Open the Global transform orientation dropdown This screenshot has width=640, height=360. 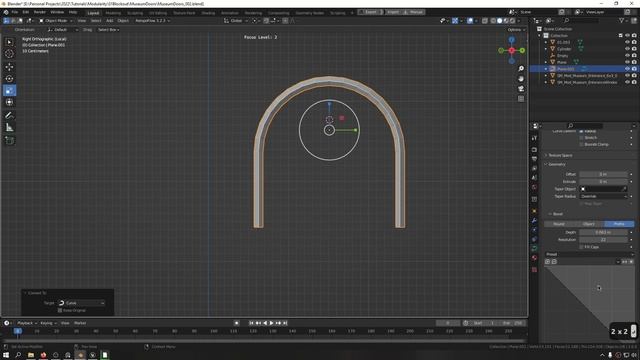(236, 20)
